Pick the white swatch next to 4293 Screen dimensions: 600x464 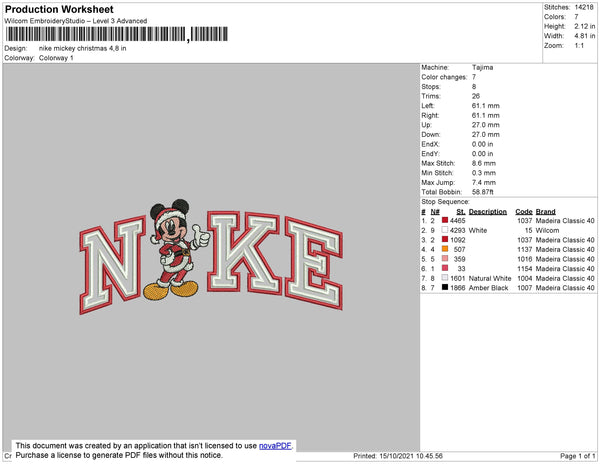(445, 230)
